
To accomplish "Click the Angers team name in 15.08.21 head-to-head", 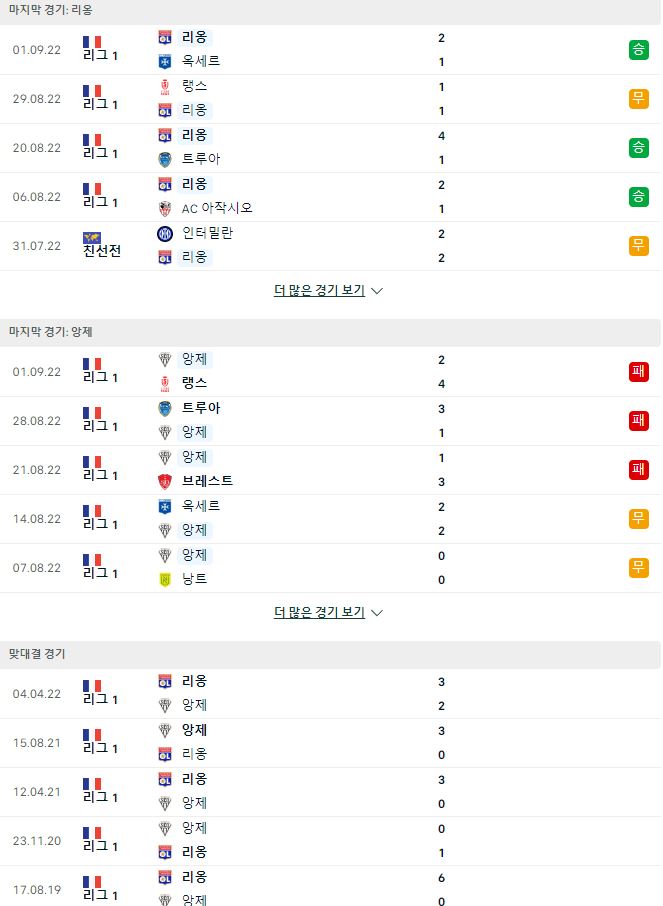I will (x=194, y=730).
